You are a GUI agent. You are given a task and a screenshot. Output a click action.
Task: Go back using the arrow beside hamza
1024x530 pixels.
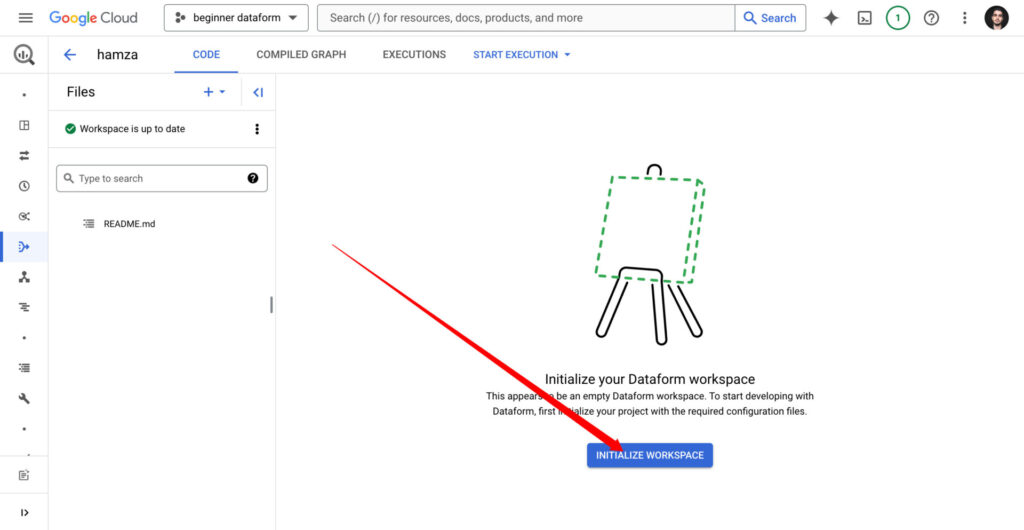[70, 55]
